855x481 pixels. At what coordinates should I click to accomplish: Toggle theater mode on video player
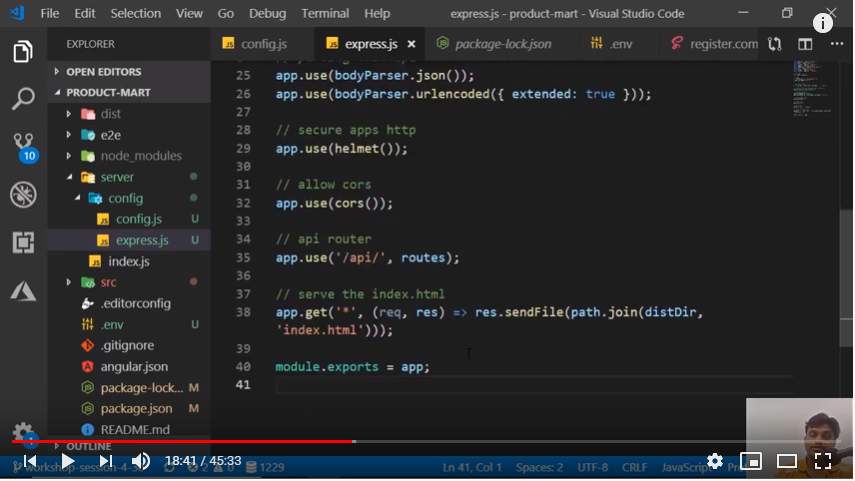pos(787,461)
